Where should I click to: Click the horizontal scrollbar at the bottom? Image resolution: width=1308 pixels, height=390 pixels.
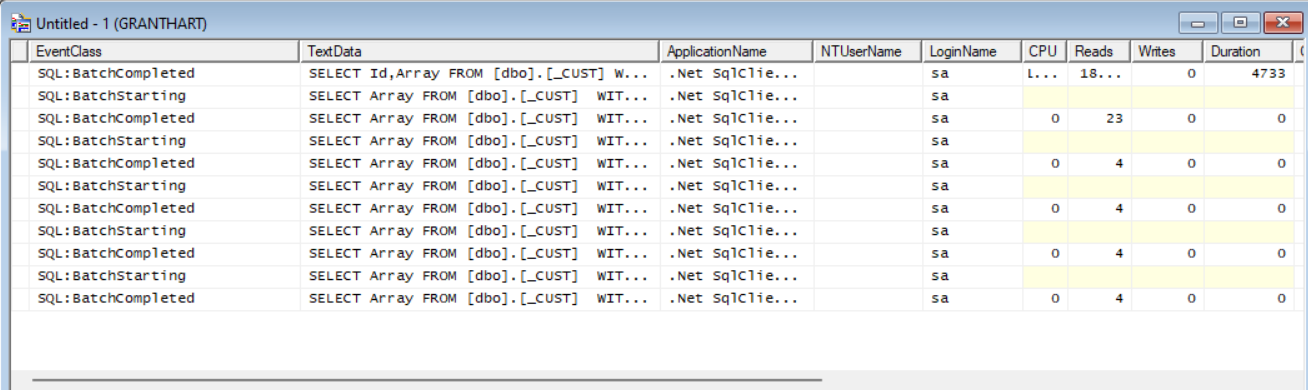(427, 380)
